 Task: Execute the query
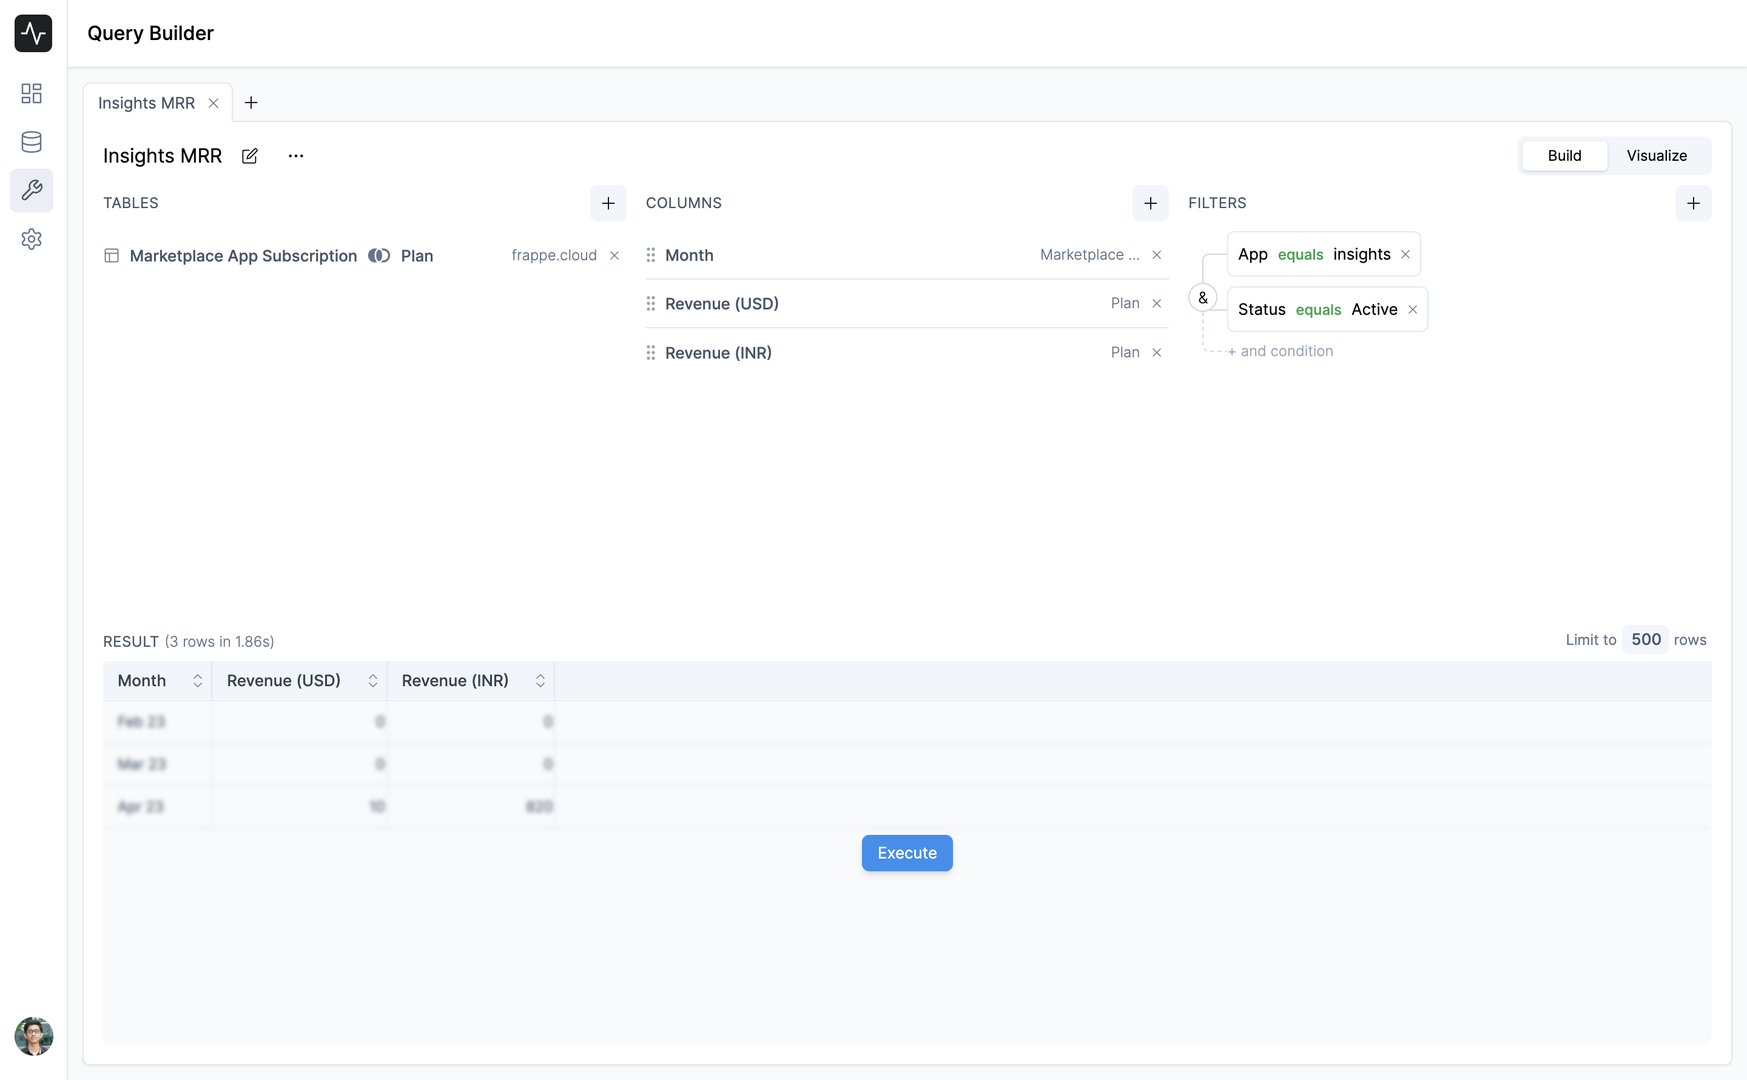pyautogui.click(x=906, y=853)
